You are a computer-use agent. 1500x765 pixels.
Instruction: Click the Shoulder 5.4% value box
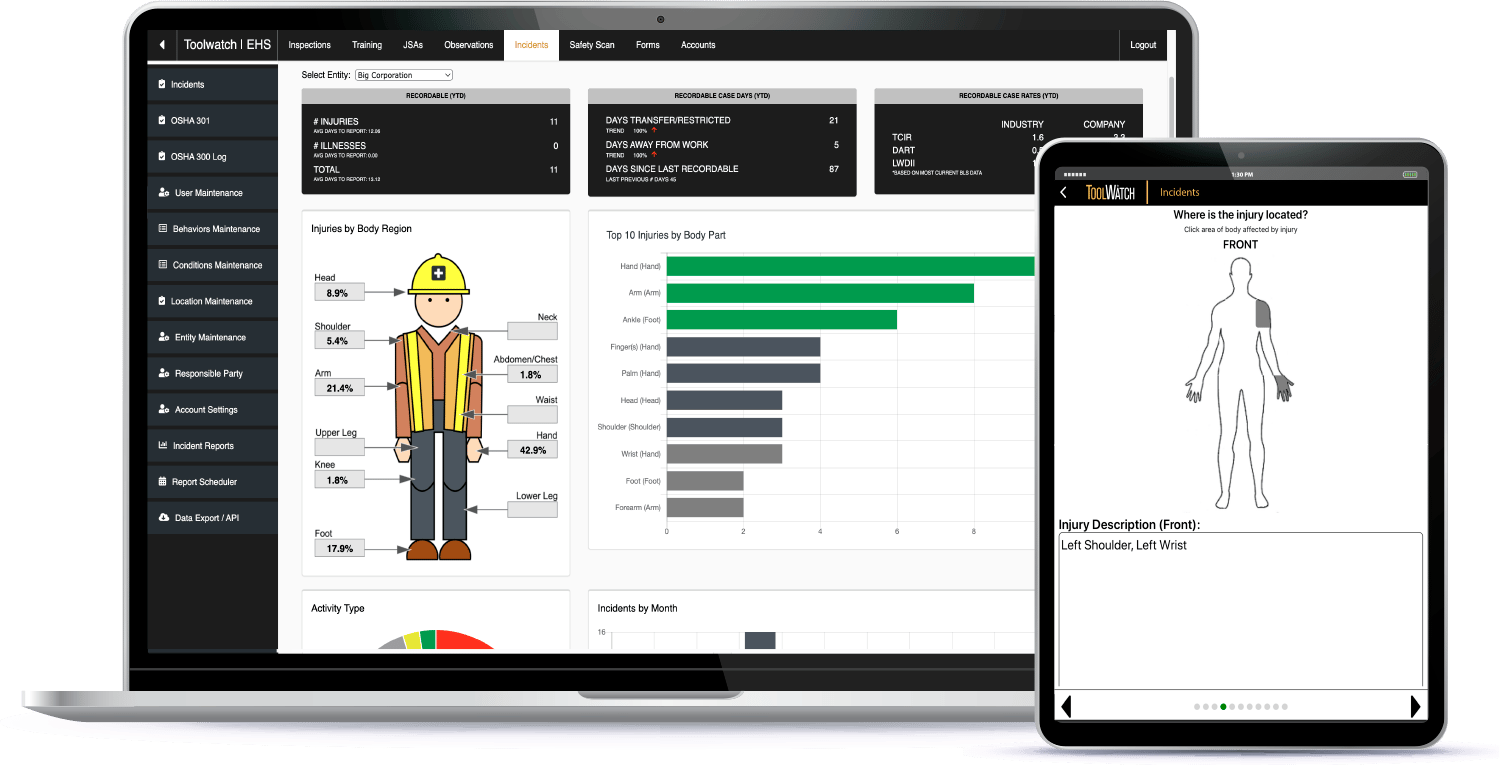point(338,341)
